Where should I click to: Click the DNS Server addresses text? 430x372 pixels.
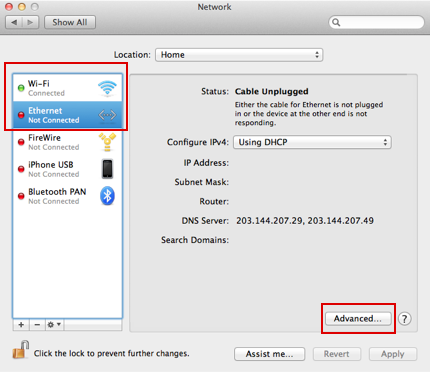click(x=305, y=221)
